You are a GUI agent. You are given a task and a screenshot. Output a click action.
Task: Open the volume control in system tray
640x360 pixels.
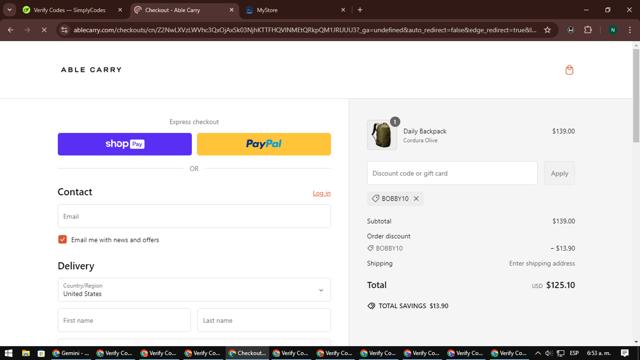548,353
